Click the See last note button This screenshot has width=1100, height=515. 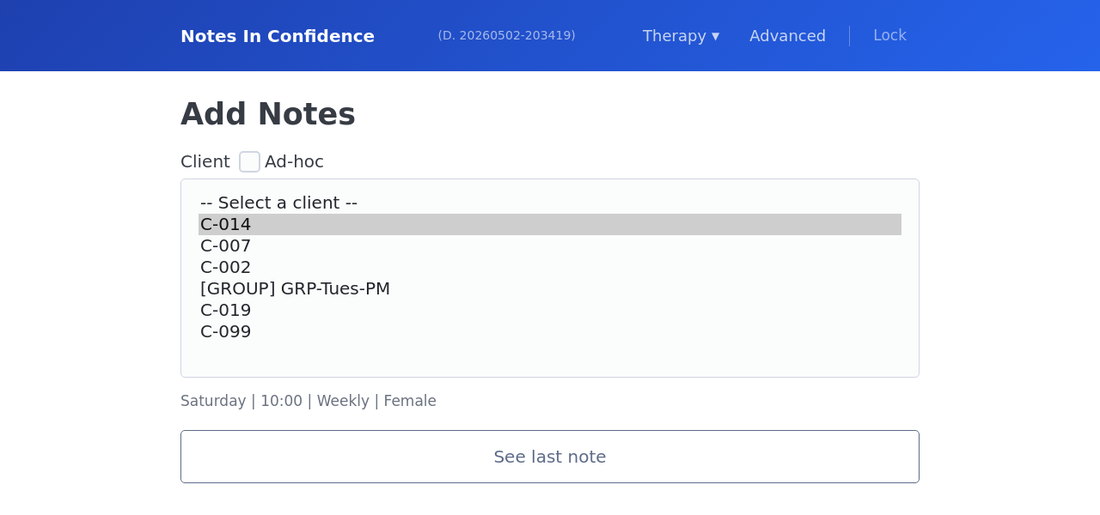pyautogui.click(x=549, y=457)
